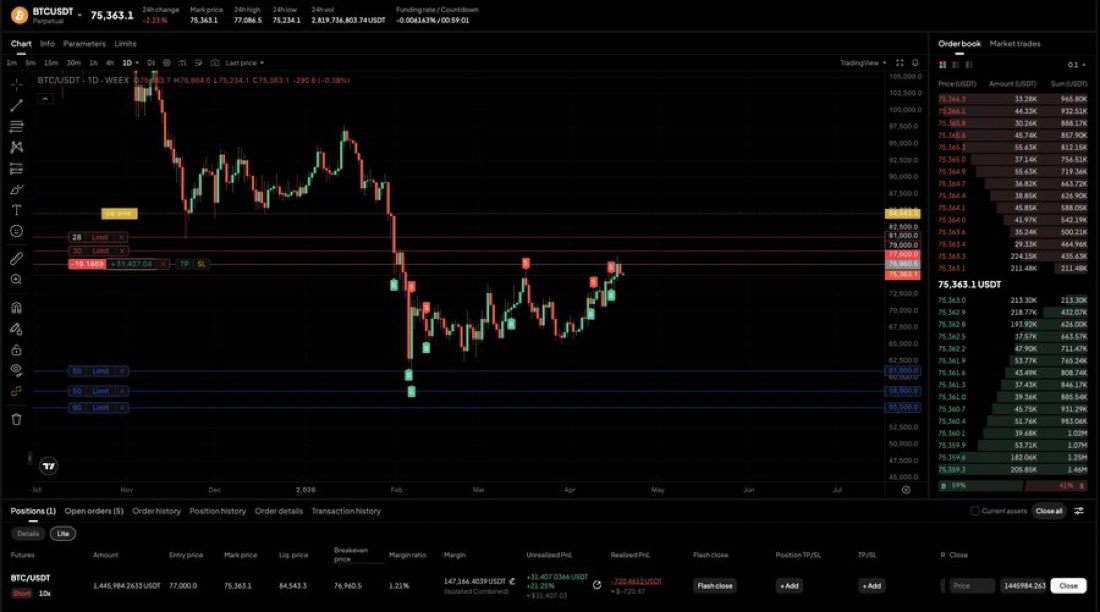The image size is (1100, 612).
Task: Open the Open orders (5) tab
Action: (94, 511)
